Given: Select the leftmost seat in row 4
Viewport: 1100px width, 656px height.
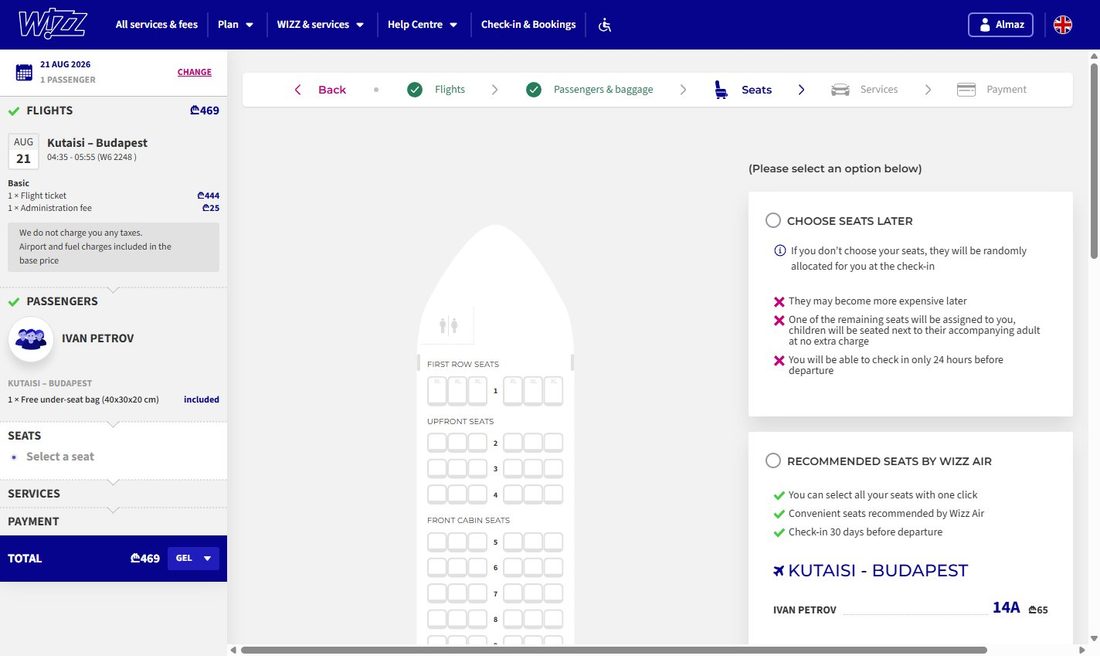Looking at the screenshot, I should coord(437,495).
